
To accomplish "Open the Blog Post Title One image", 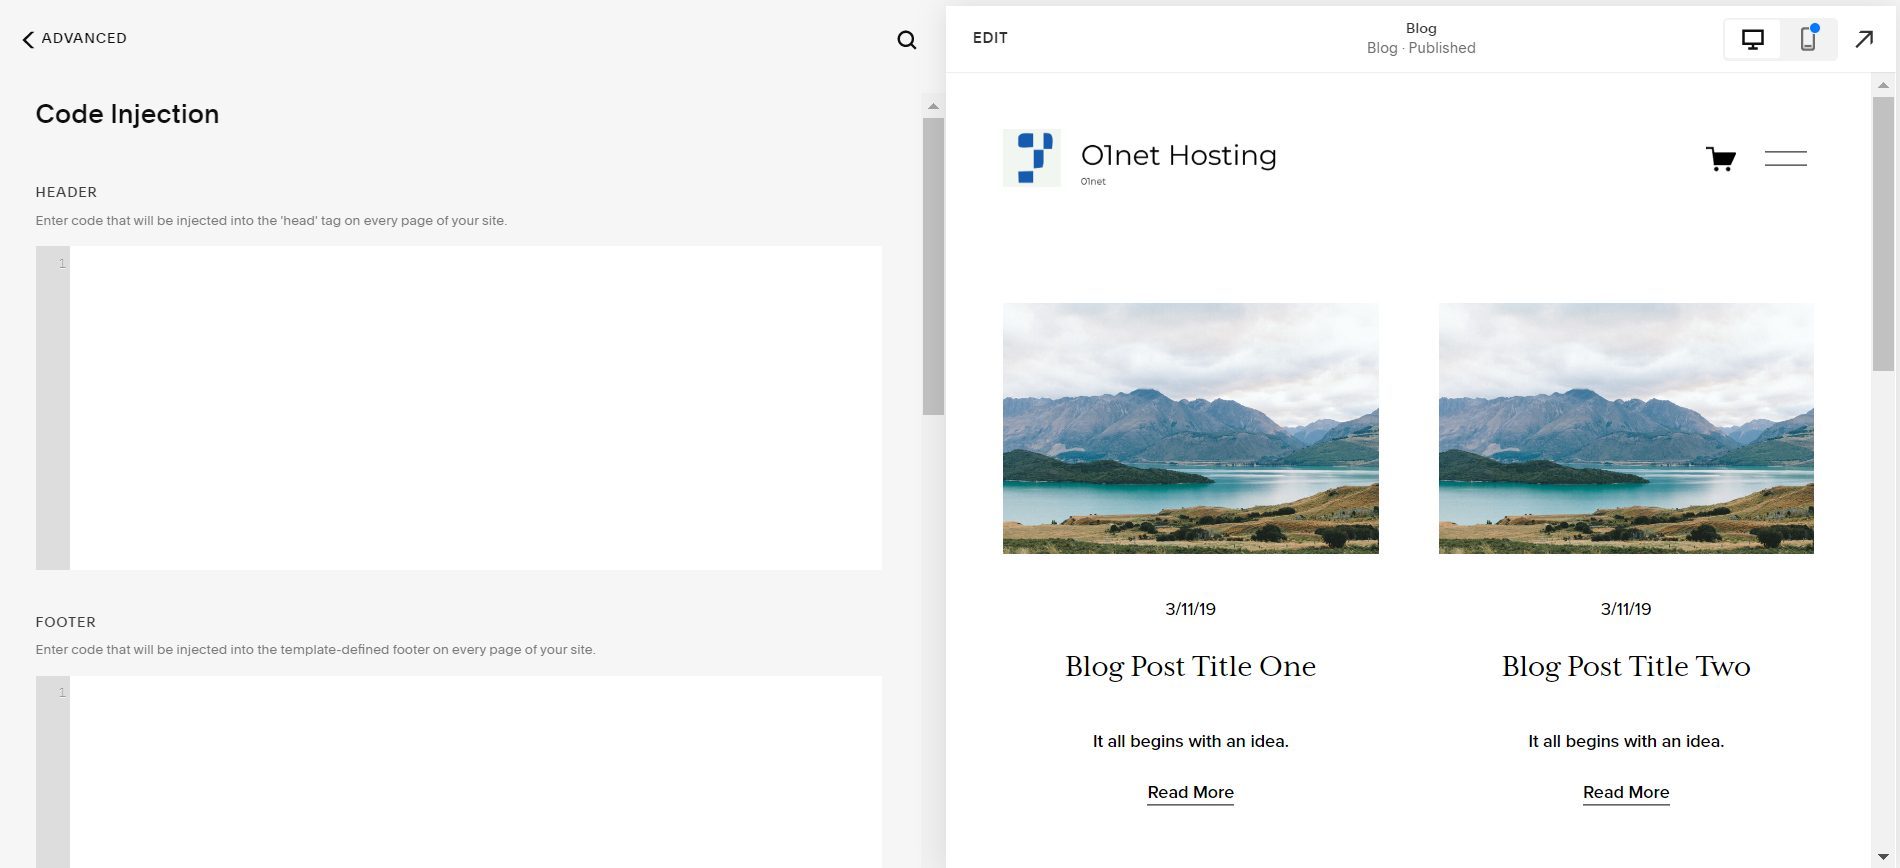I will pyautogui.click(x=1190, y=428).
